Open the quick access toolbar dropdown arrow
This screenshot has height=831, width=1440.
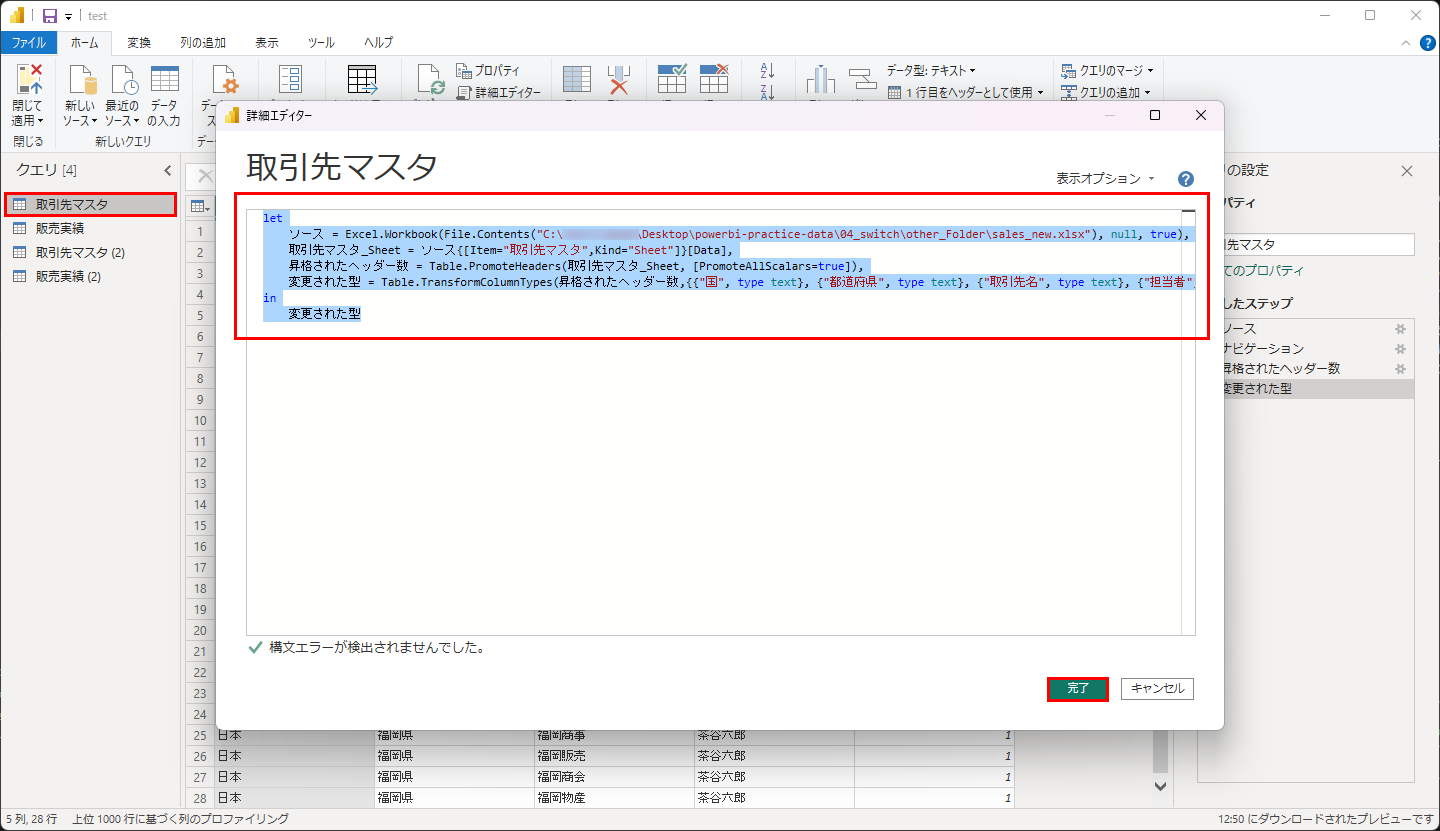[x=68, y=17]
